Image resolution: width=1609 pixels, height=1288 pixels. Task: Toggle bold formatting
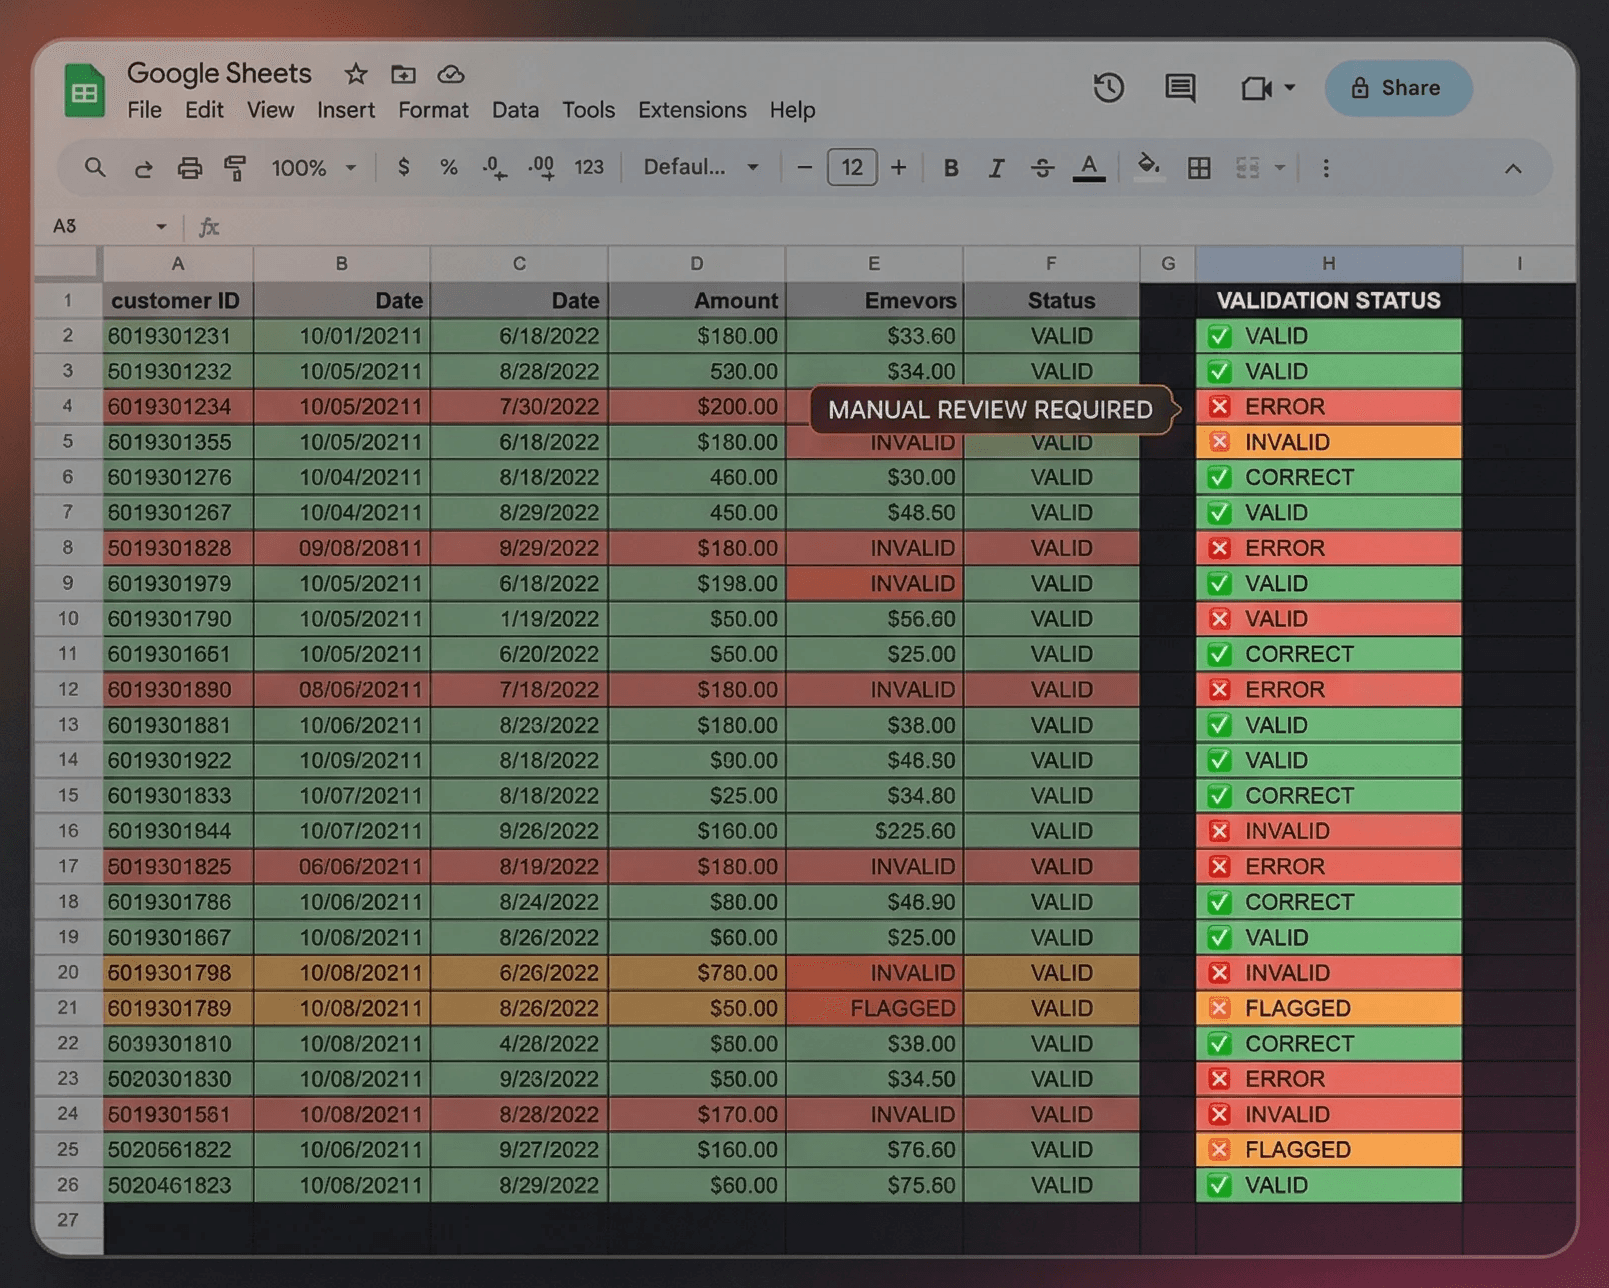951,168
